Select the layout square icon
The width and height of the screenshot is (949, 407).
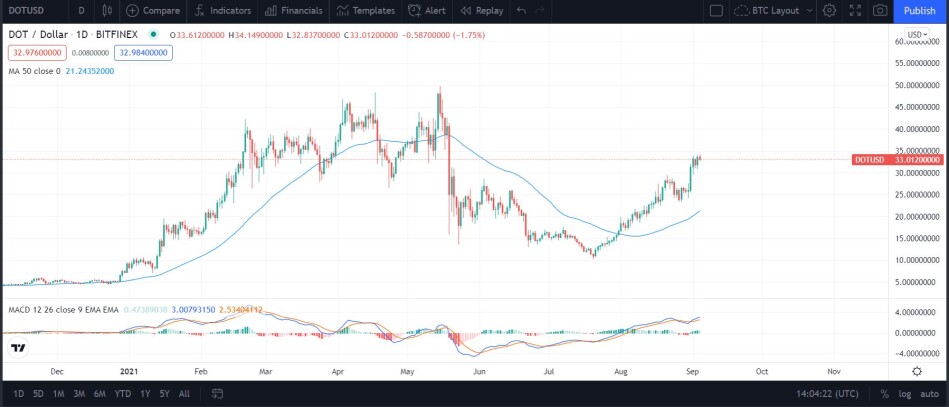(x=716, y=10)
